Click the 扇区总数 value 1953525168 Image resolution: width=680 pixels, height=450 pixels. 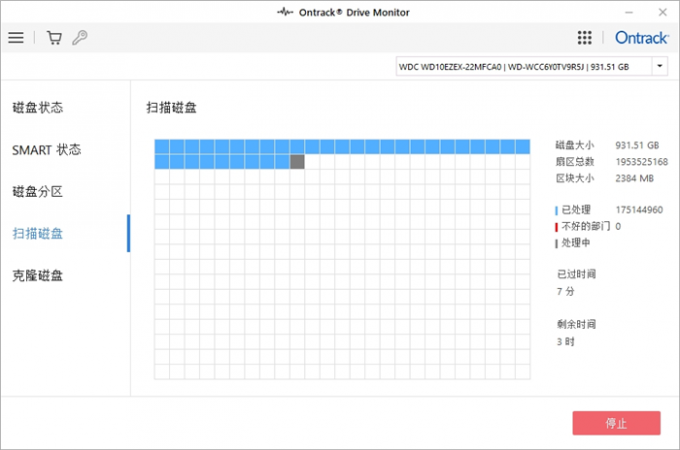coord(642,162)
